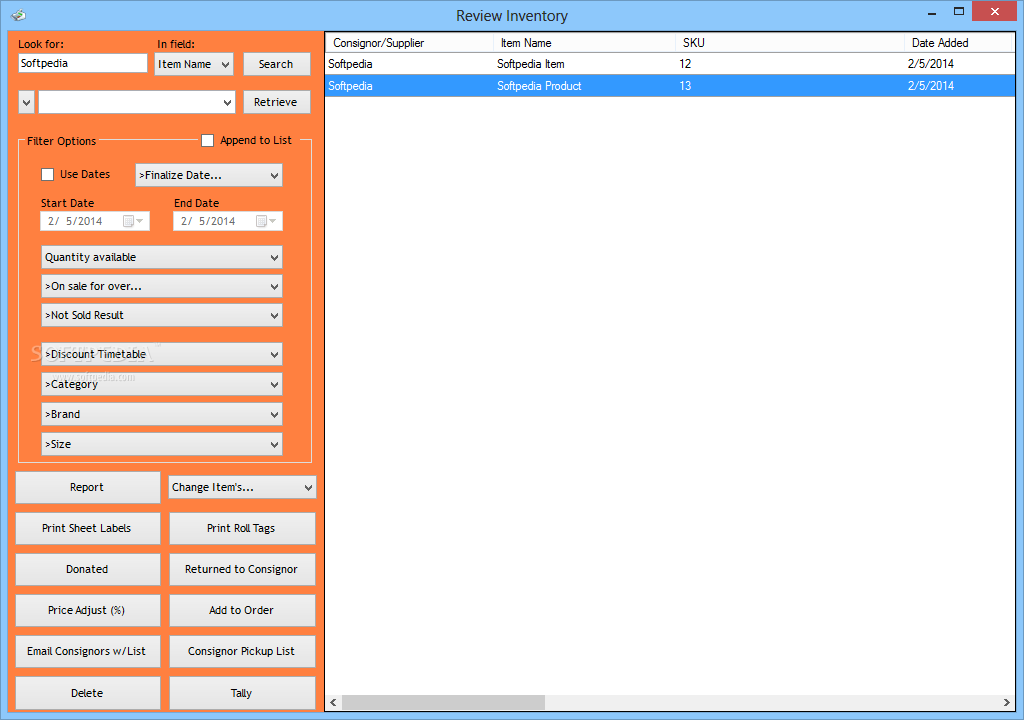
Task: Open the >Category filter dropdown
Action: (162, 384)
